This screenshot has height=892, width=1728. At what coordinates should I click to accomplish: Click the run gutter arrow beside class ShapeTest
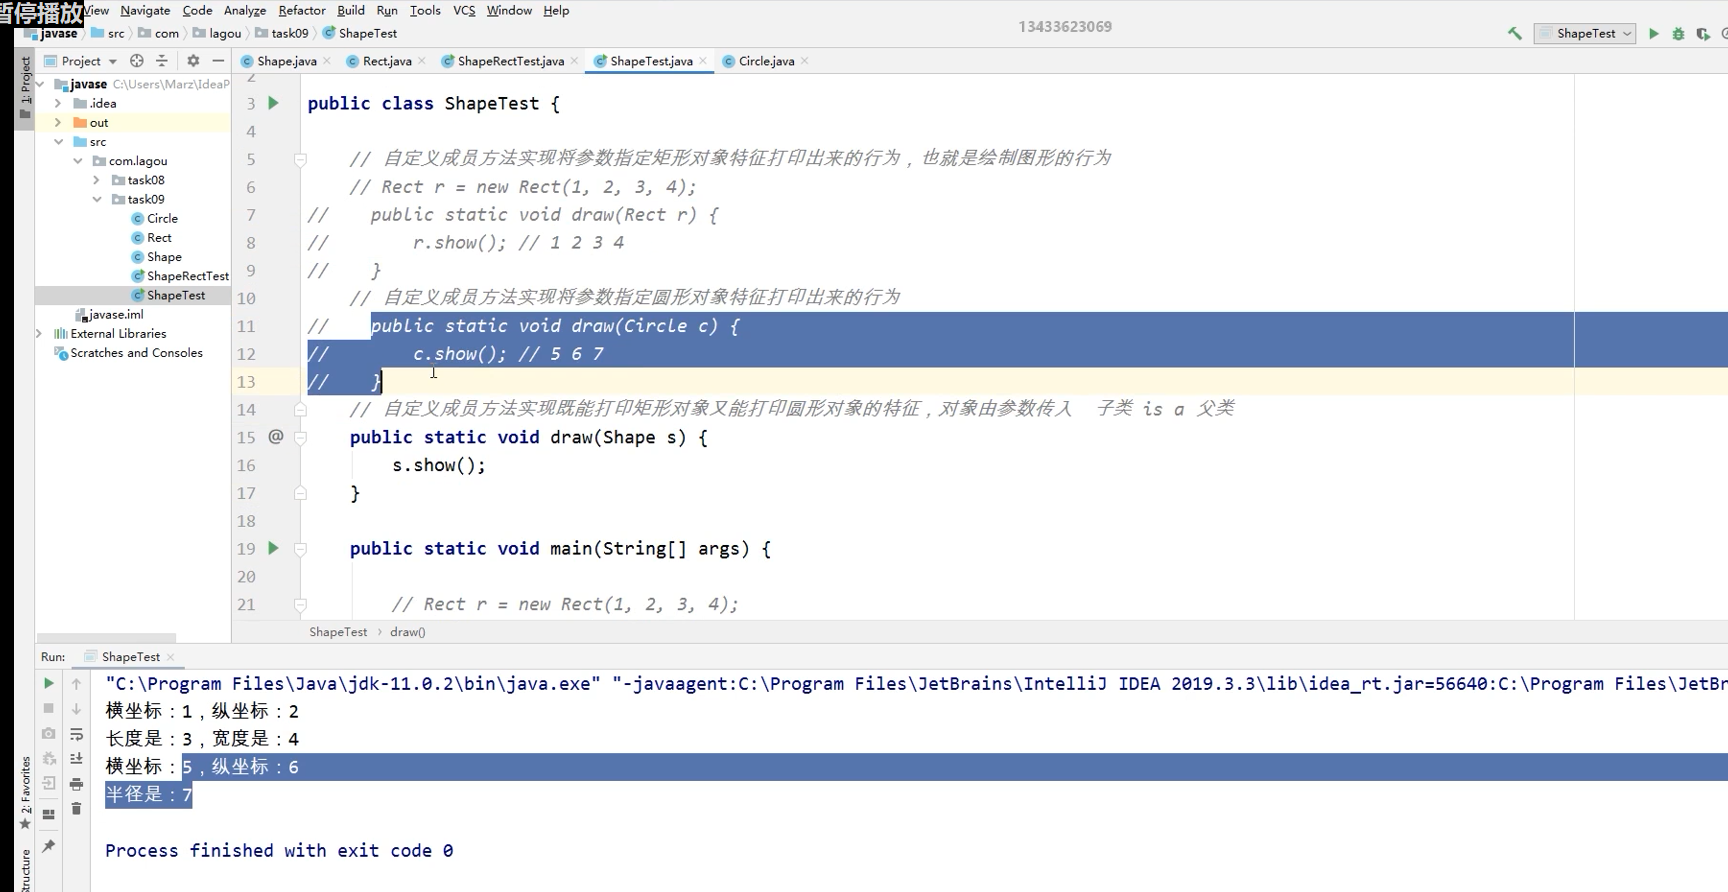click(273, 103)
